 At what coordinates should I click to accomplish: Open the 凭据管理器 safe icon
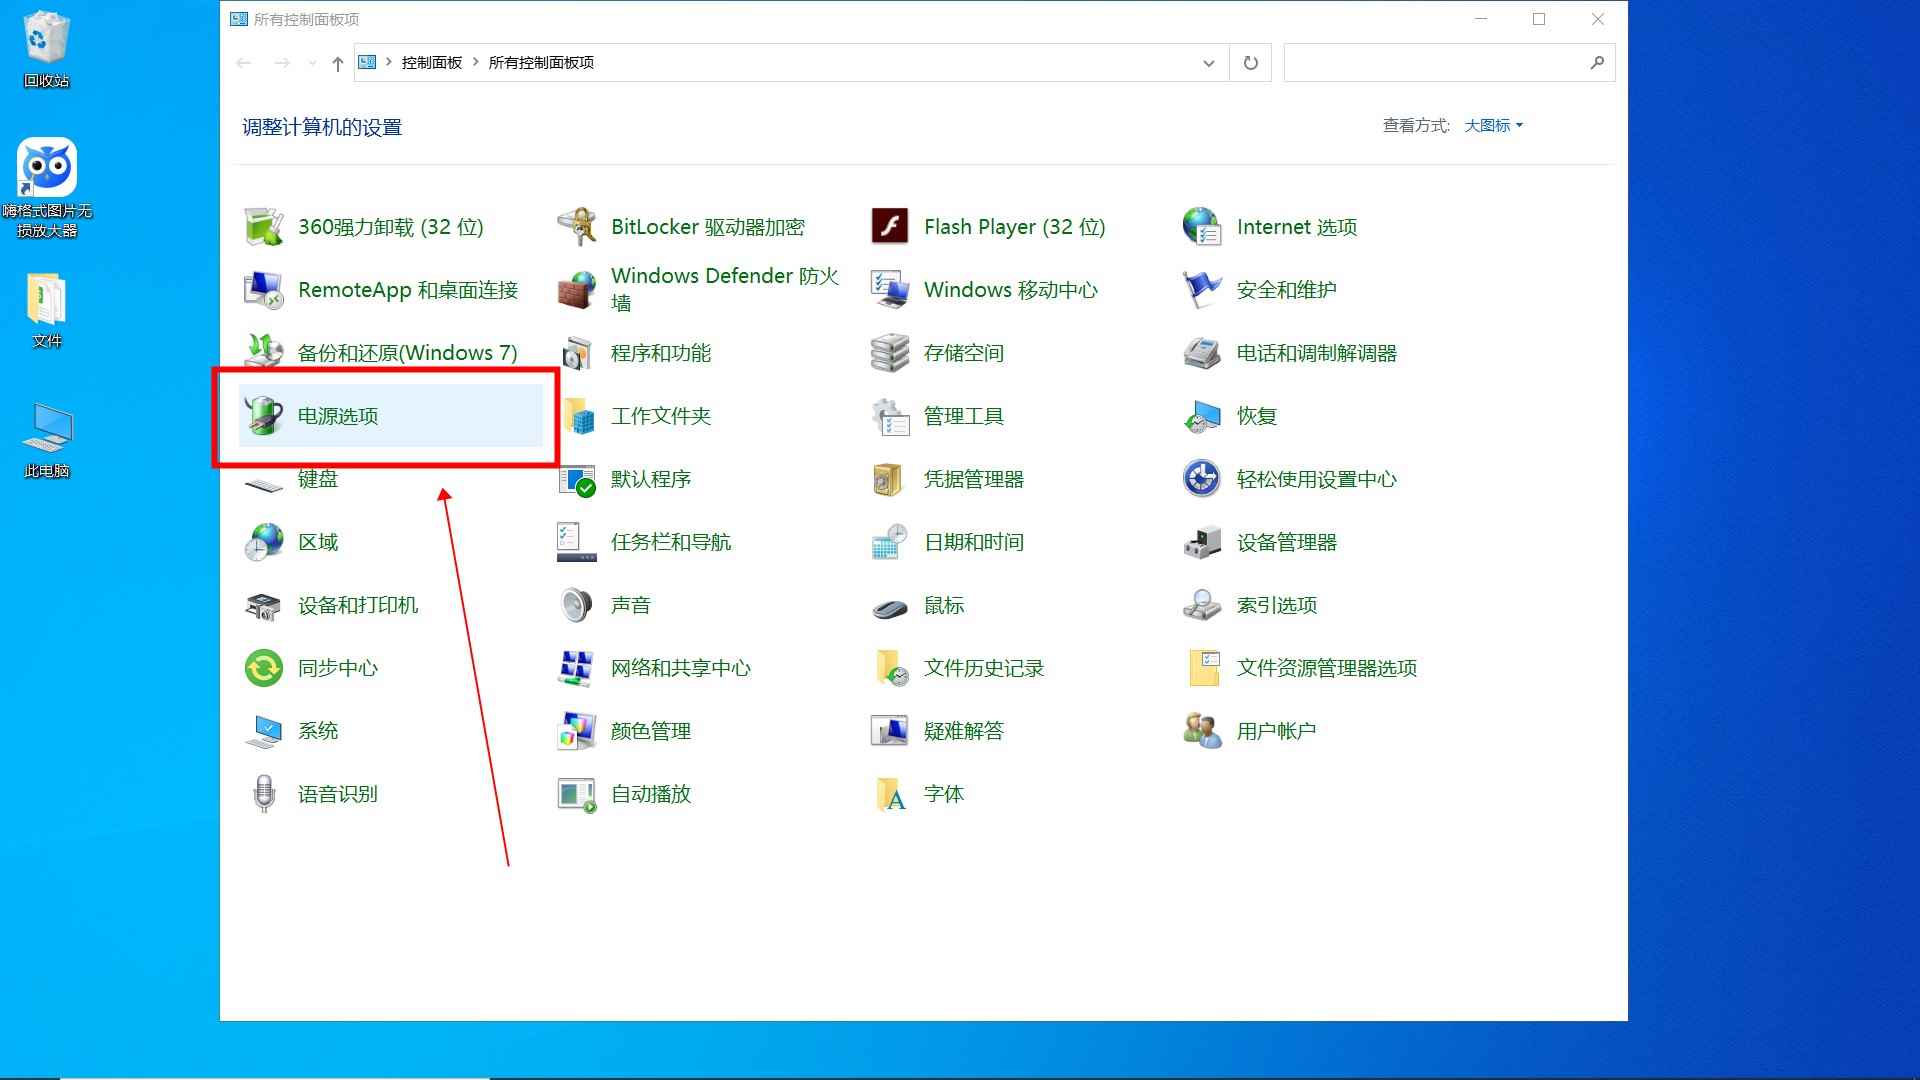pyautogui.click(x=890, y=479)
